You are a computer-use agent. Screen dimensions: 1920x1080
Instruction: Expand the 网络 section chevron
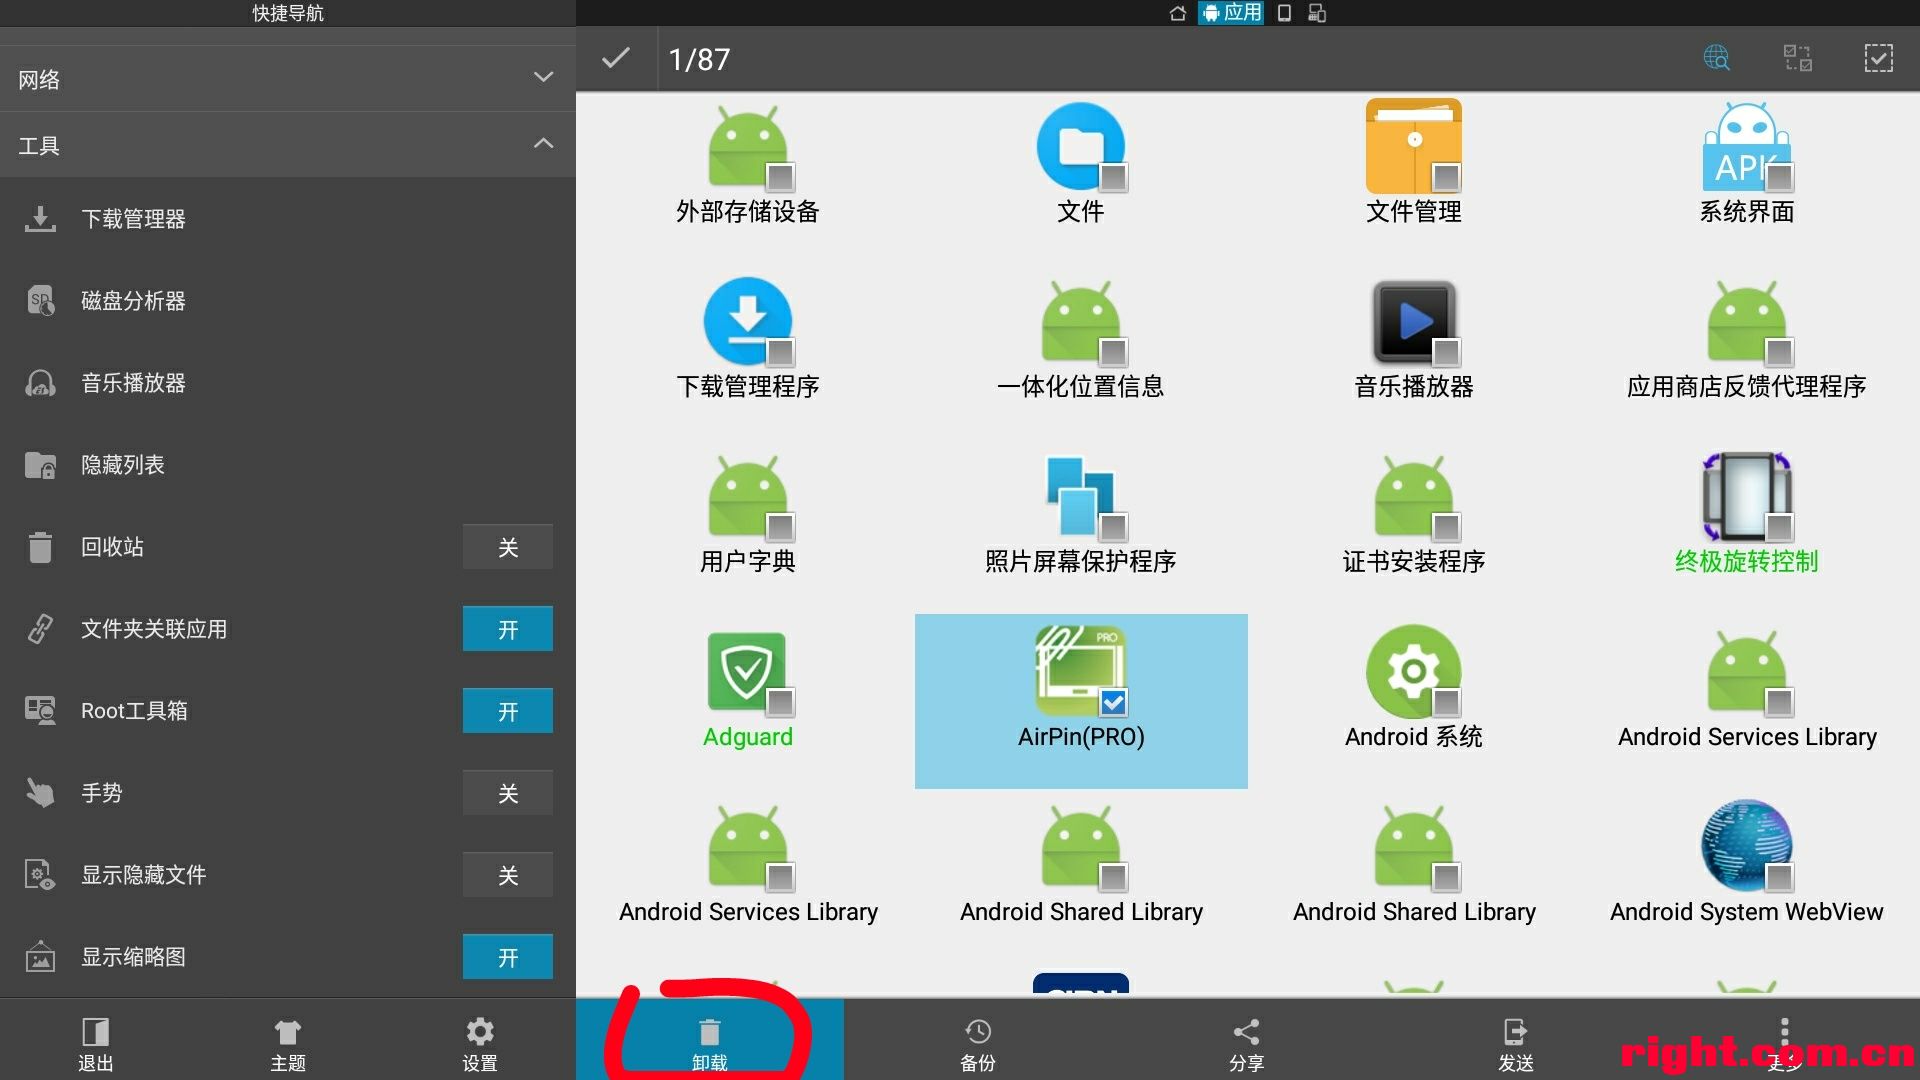click(x=543, y=77)
